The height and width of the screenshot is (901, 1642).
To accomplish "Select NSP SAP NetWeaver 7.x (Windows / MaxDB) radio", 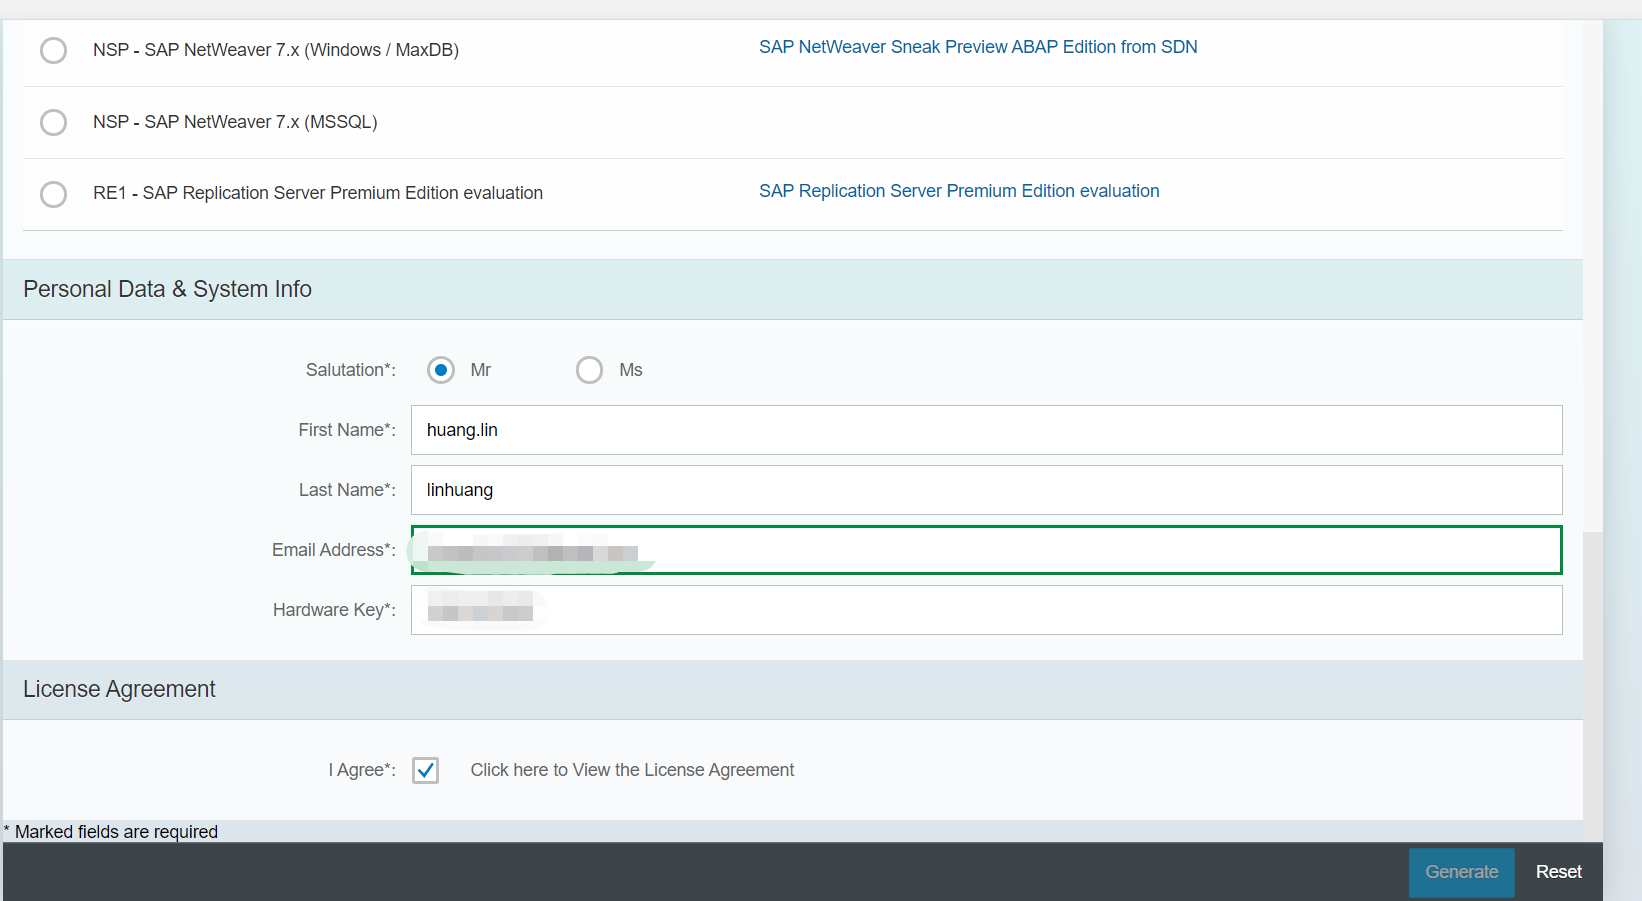I will coord(53,50).
